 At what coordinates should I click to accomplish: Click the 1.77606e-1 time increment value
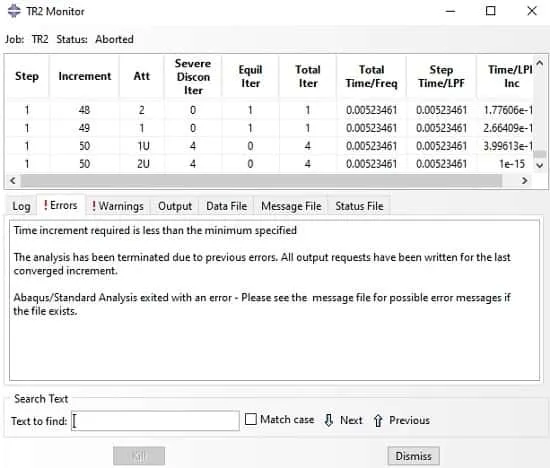[508, 110]
